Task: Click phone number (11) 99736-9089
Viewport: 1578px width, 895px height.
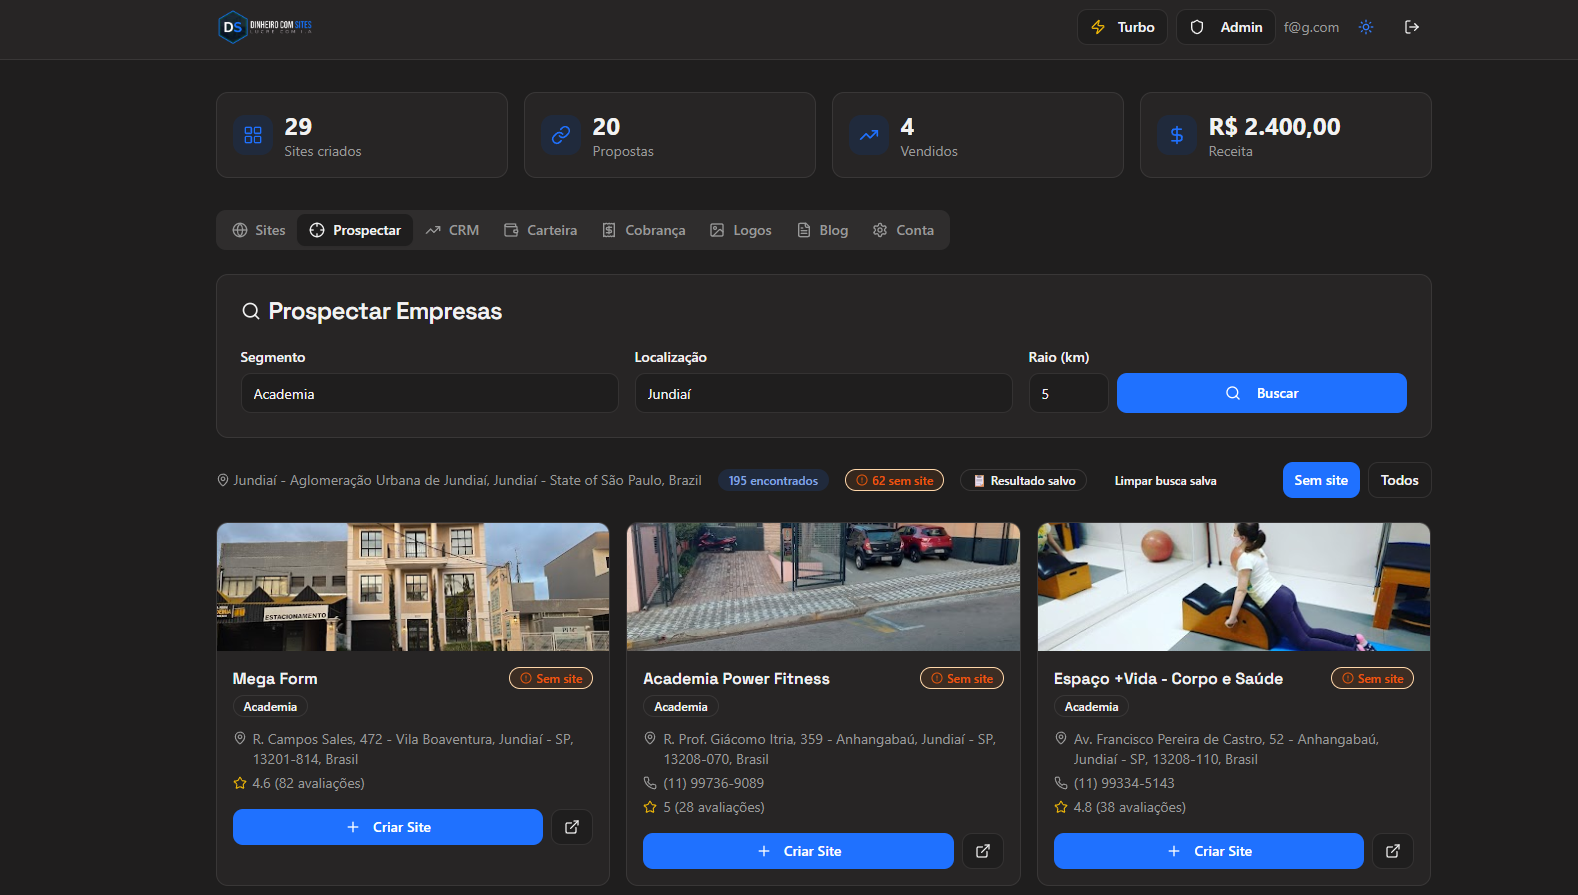Action: point(713,783)
